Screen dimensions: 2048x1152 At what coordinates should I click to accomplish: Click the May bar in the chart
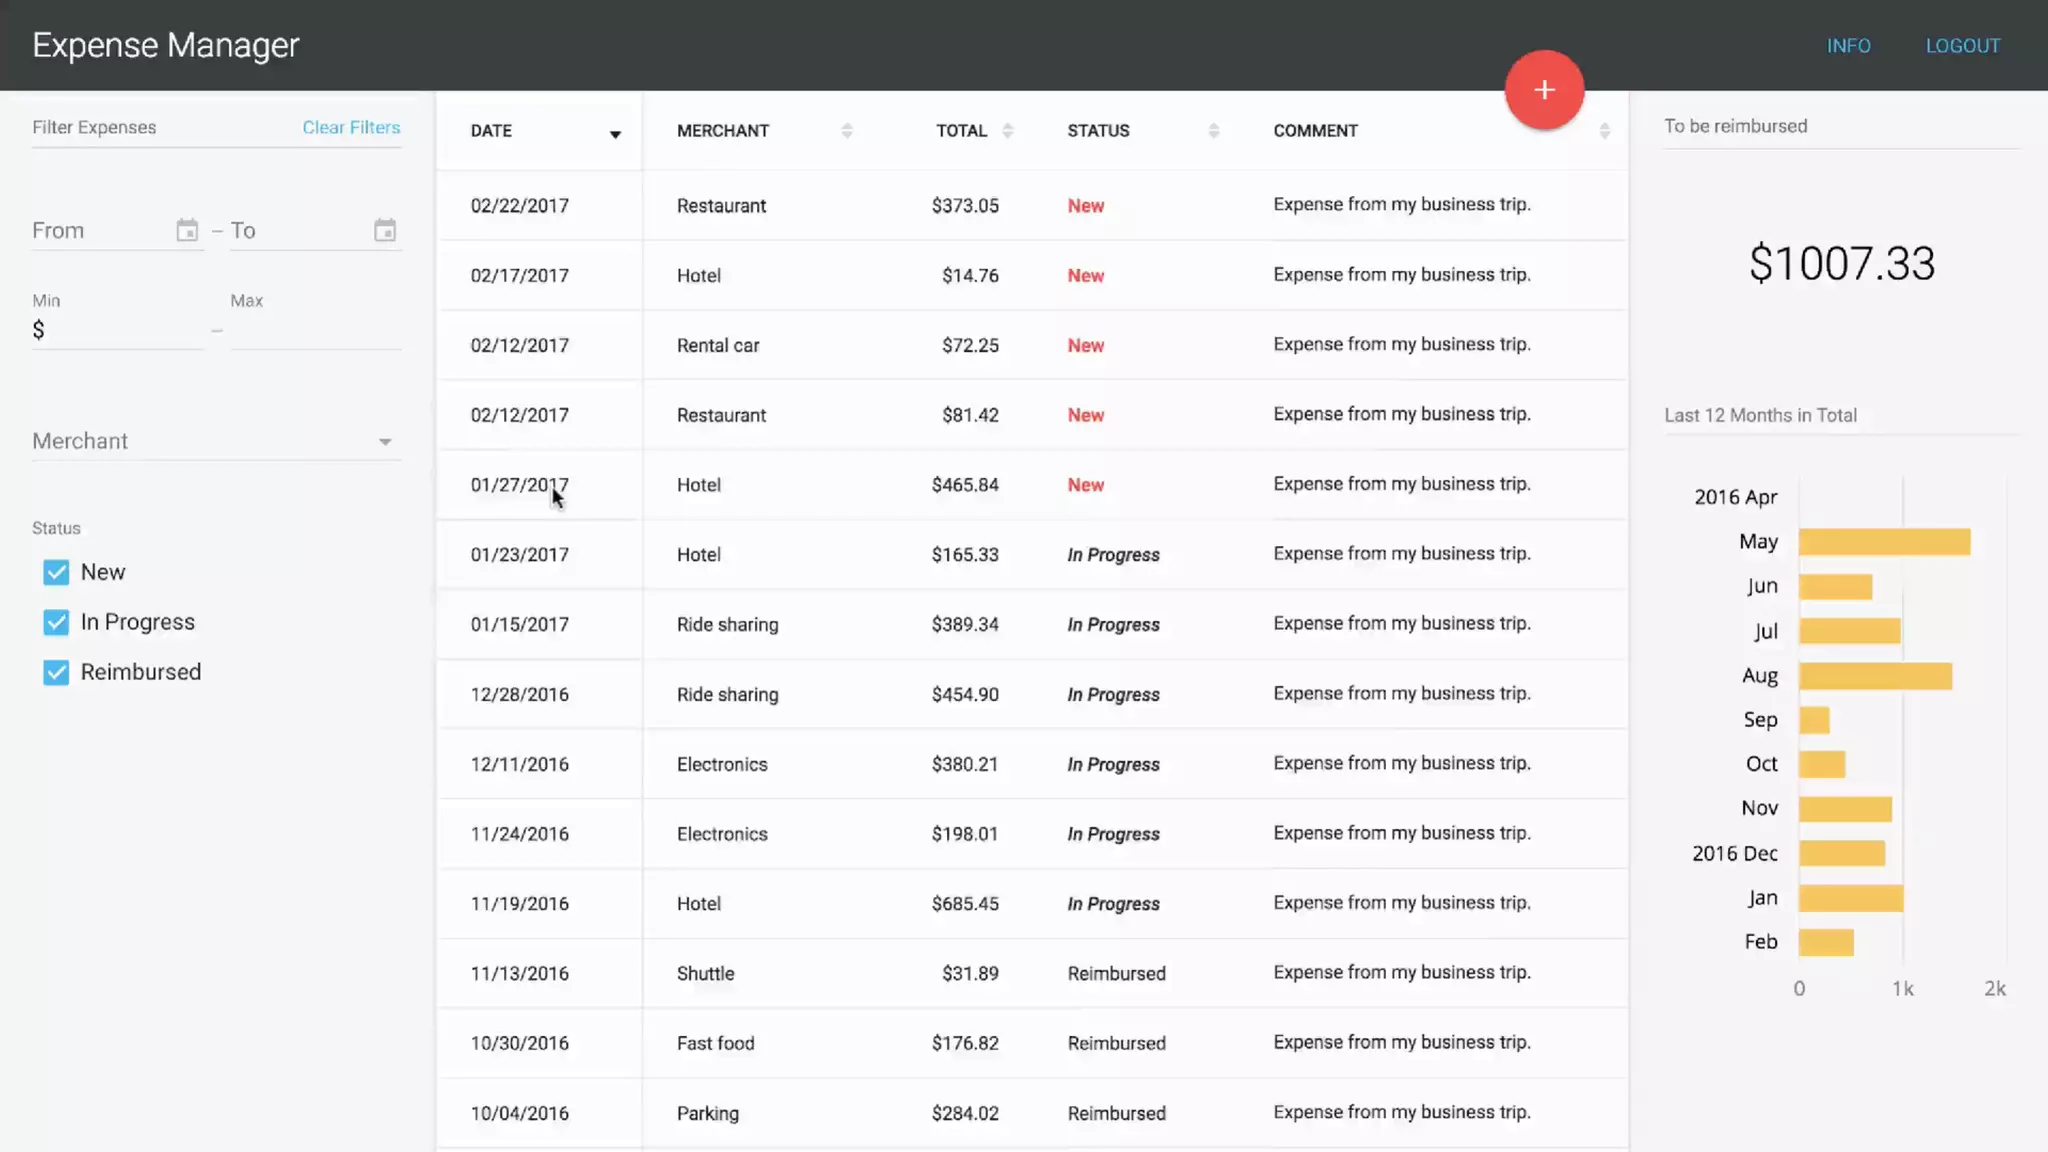click(x=1883, y=542)
